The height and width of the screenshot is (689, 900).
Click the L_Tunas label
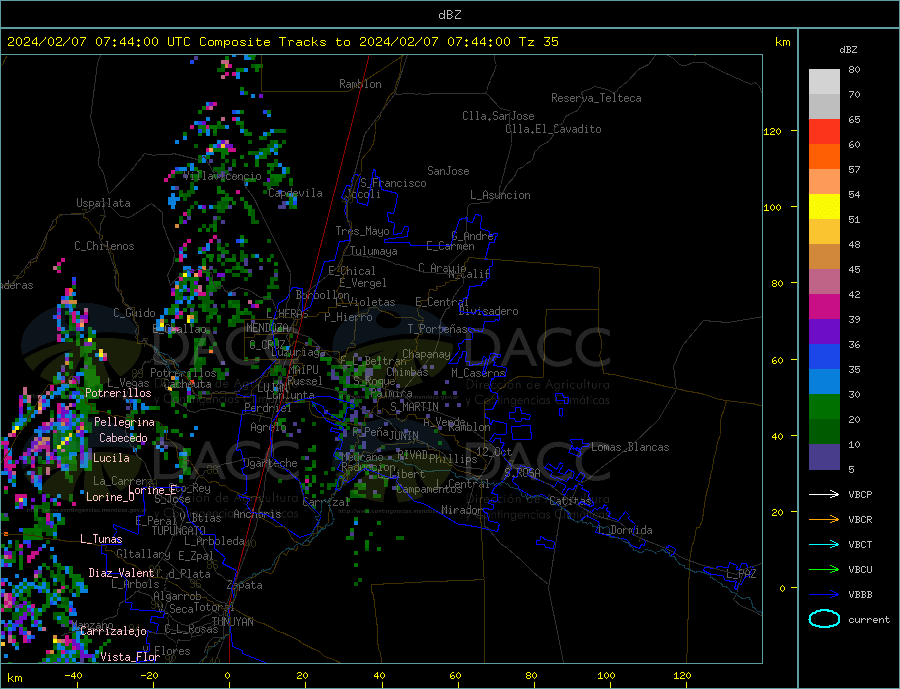coord(101,539)
